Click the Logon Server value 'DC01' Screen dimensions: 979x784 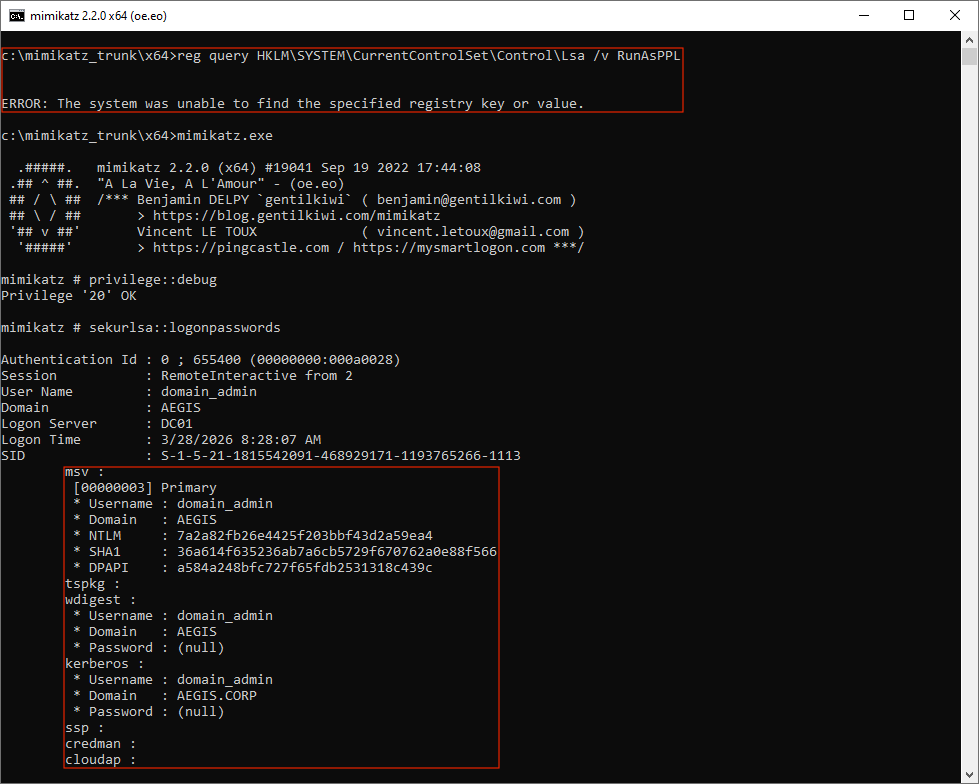coord(177,424)
